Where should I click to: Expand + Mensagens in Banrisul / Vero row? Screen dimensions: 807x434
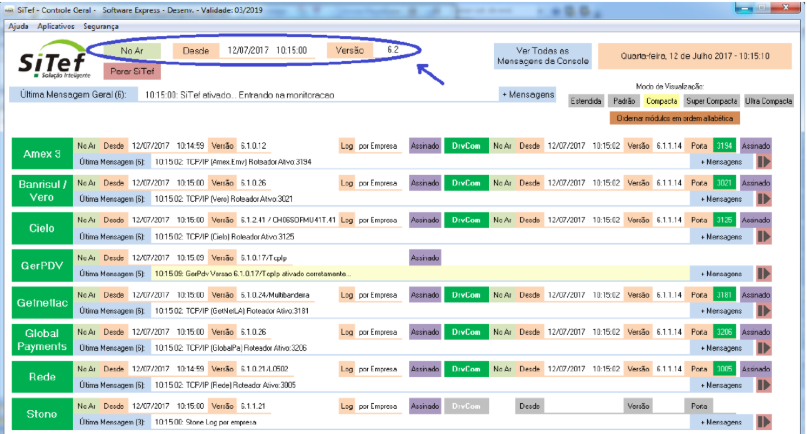(722, 199)
